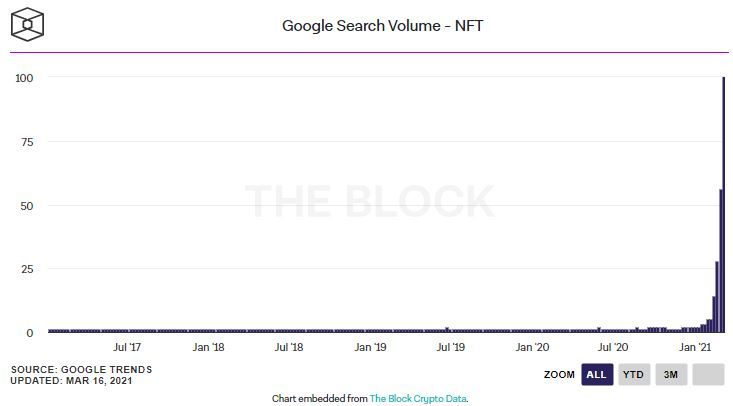Click the Jul '17 x-axis label
Image resolution: width=733 pixels, height=406 pixels.
pos(127,348)
